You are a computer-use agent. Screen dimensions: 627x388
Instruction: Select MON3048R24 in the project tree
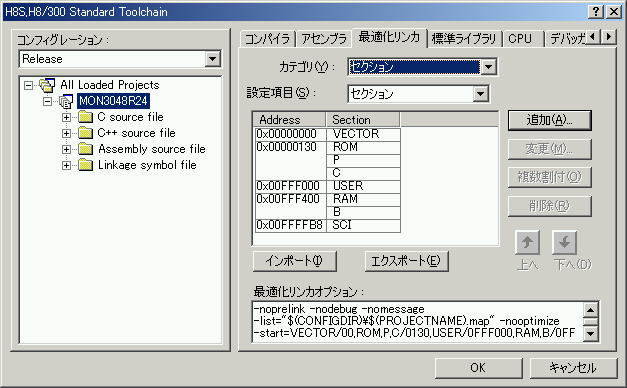click(113, 101)
